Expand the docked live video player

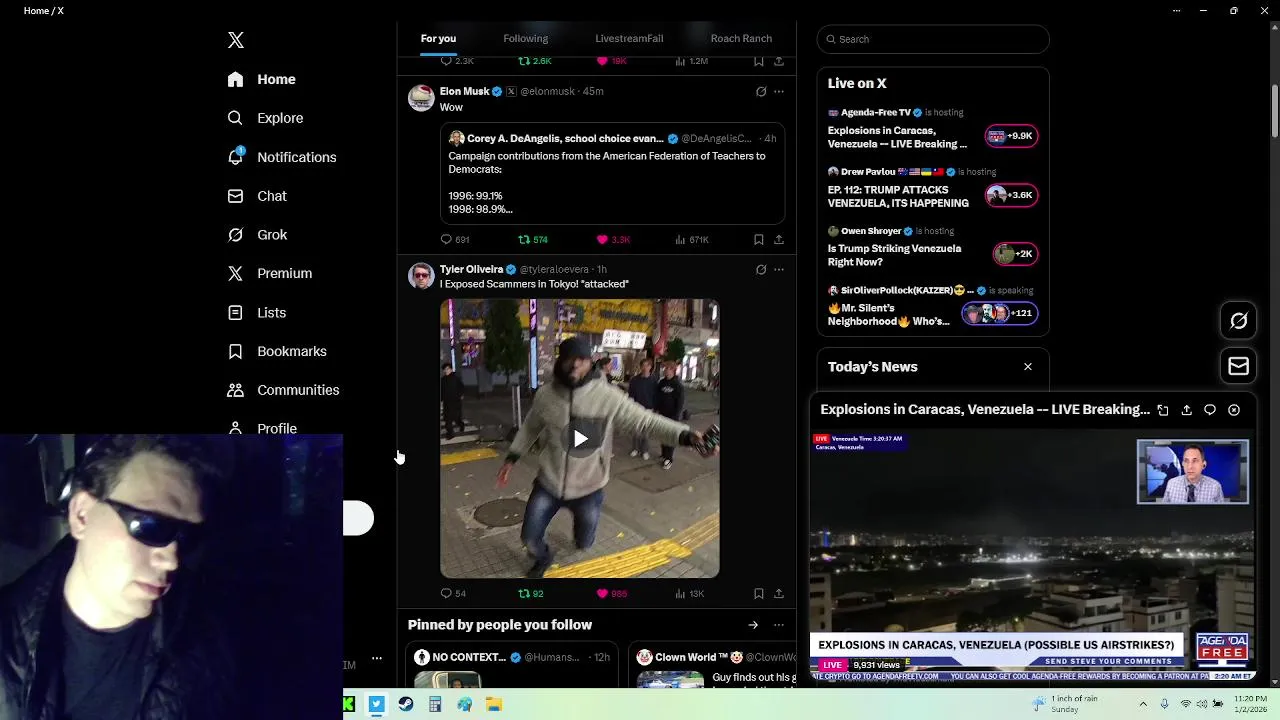coord(1163,410)
